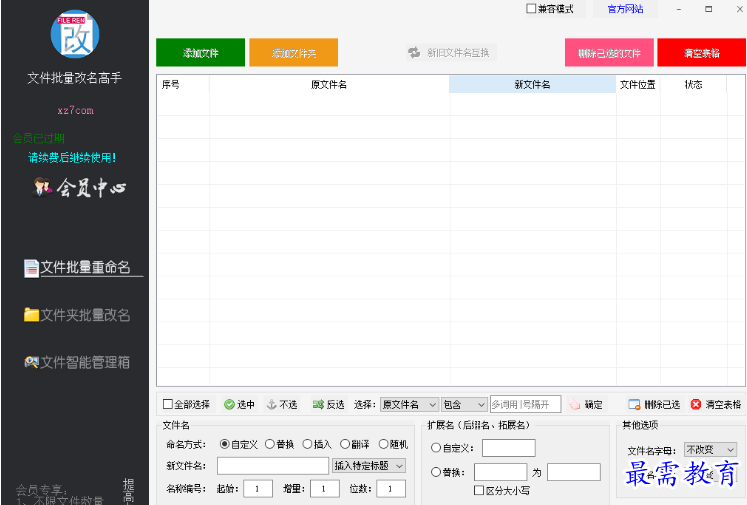Open the 原文件名 selection dropdown
Viewport: 747px width, 505px height.
coord(409,404)
